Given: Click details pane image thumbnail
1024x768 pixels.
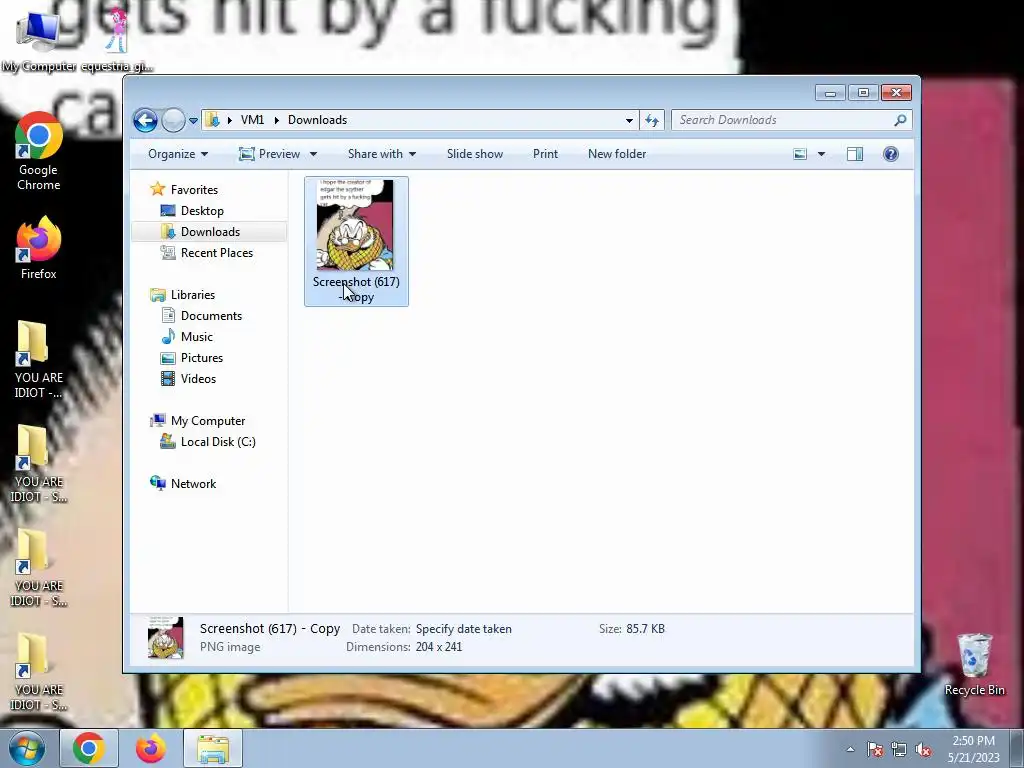Looking at the screenshot, I should click(165, 637).
